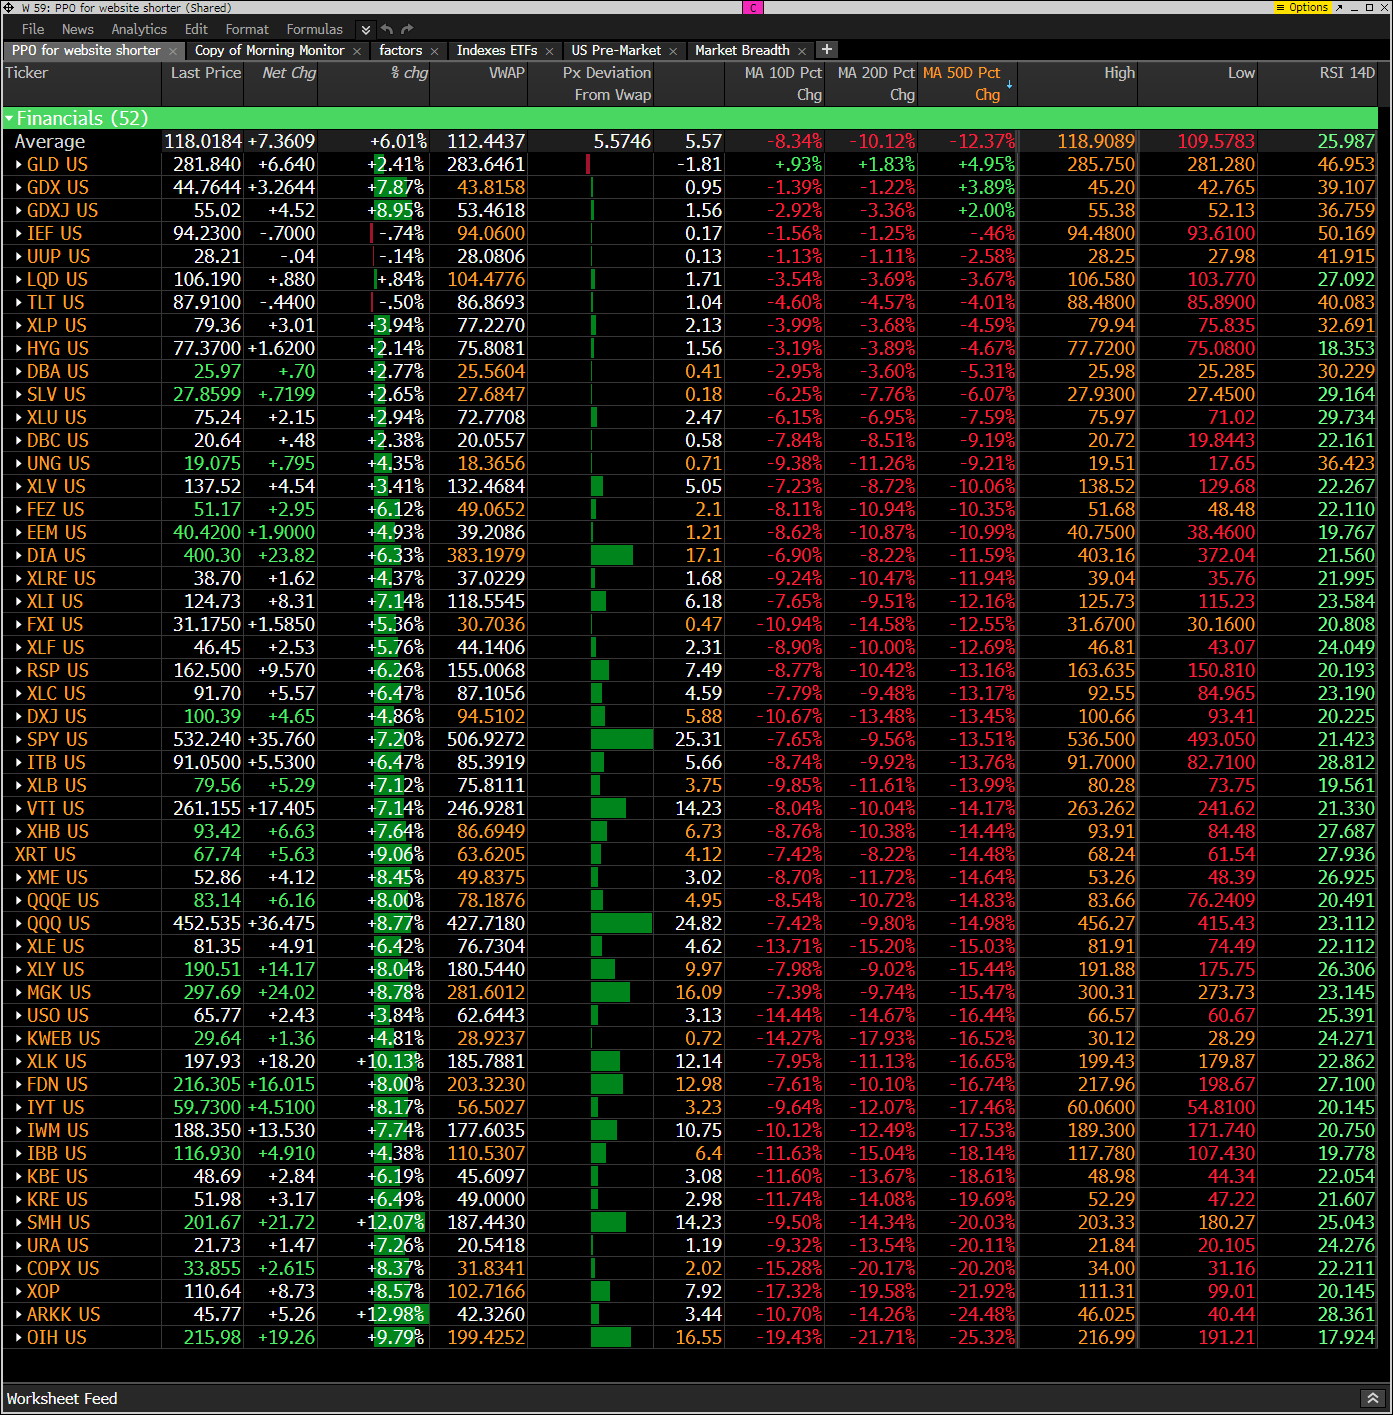Sort by RSI 14D column header

tap(1347, 73)
